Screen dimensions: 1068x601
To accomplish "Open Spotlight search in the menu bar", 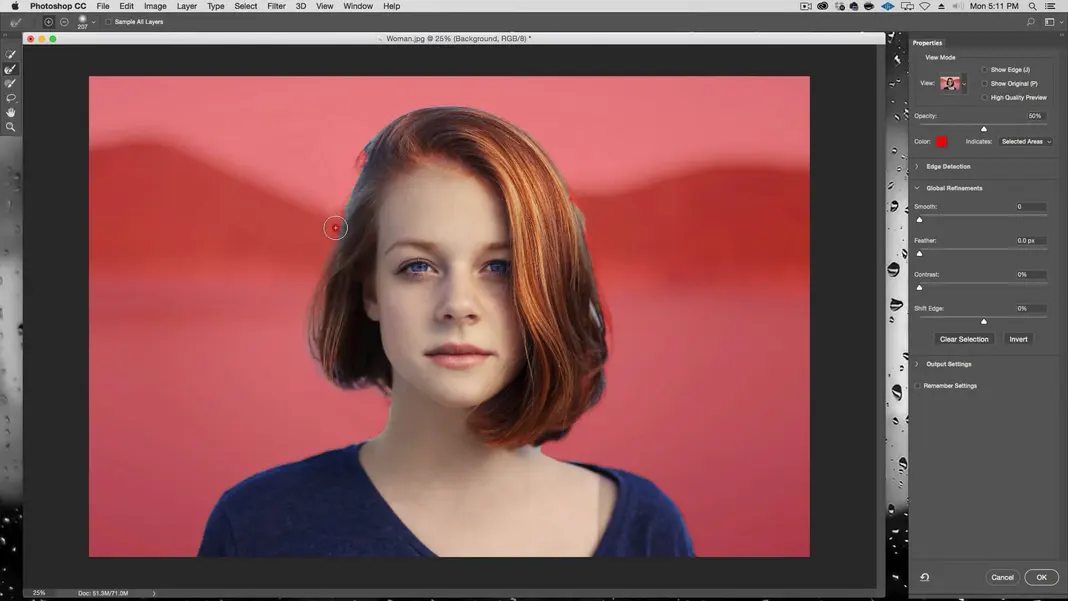I will coord(1033,6).
